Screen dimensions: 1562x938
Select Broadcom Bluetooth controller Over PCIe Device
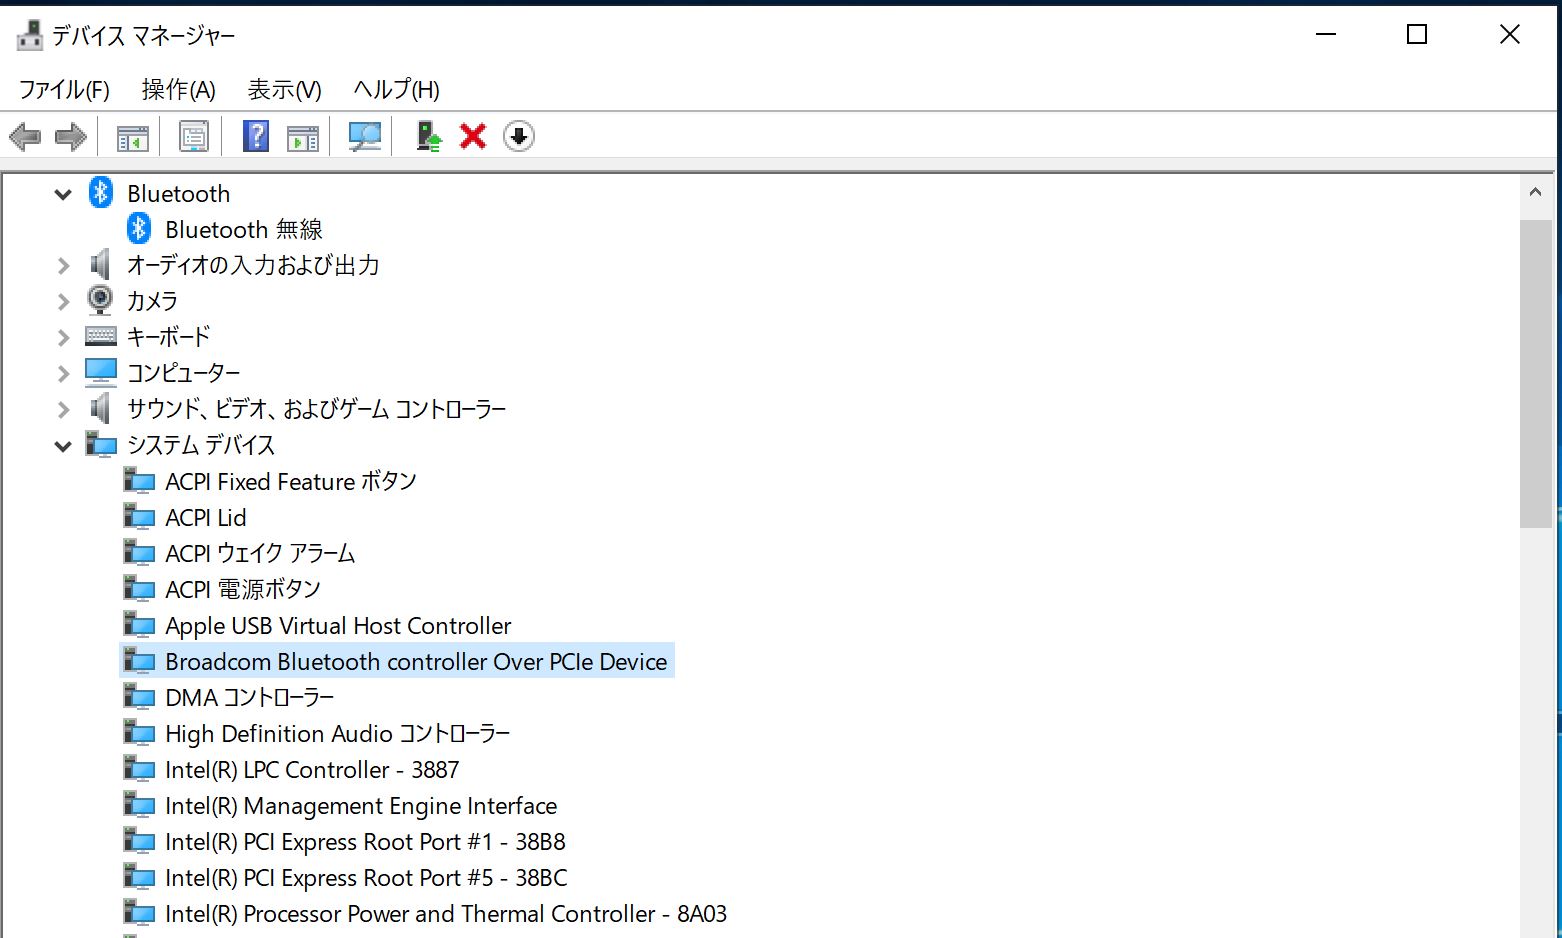pyautogui.click(x=416, y=661)
